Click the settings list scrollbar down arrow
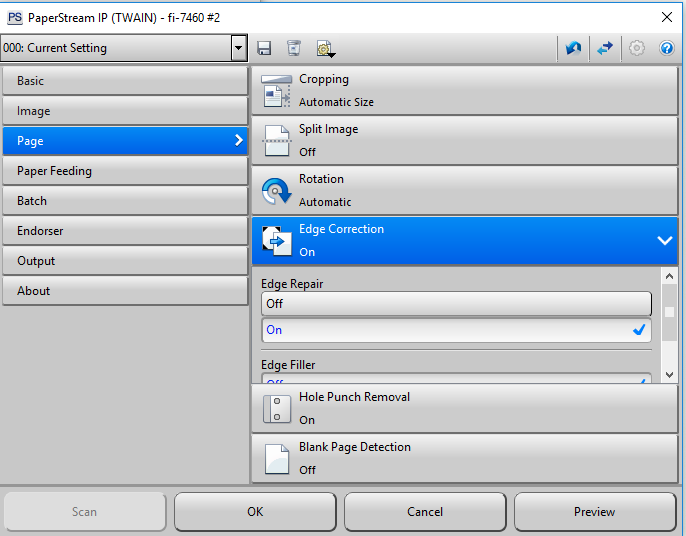The height and width of the screenshot is (536, 686). point(669,375)
